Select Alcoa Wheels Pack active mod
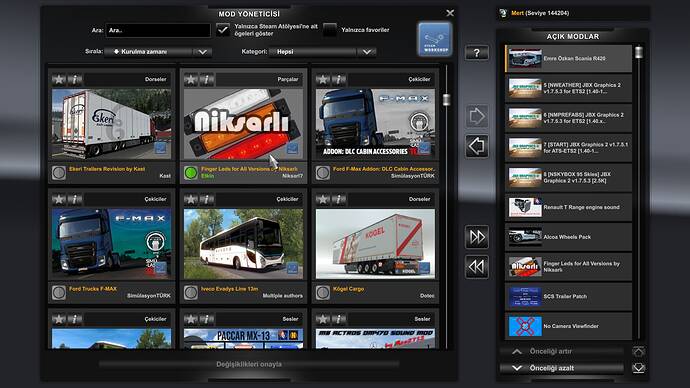Screen dimensions: 690x388 (568, 237)
